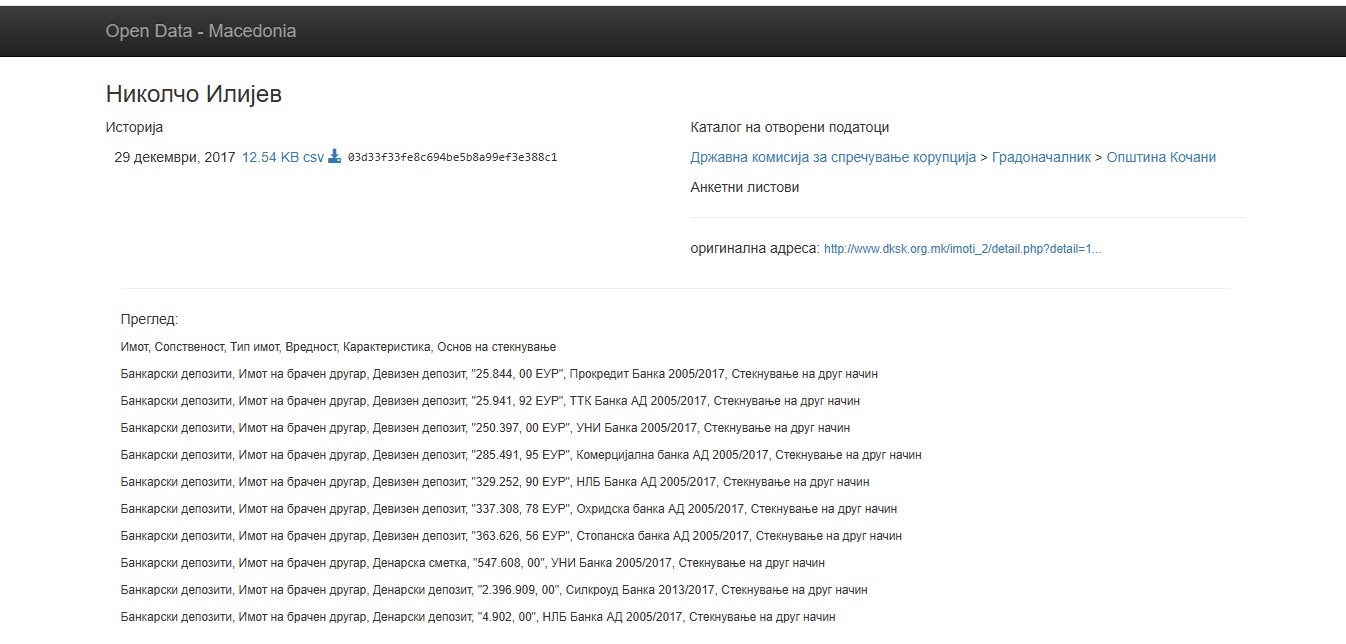Image resolution: width=1346 pixels, height=644 pixels.
Task: Click the 29 декември, 2017 date entry
Action: pyautogui.click(x=175, y=157)
